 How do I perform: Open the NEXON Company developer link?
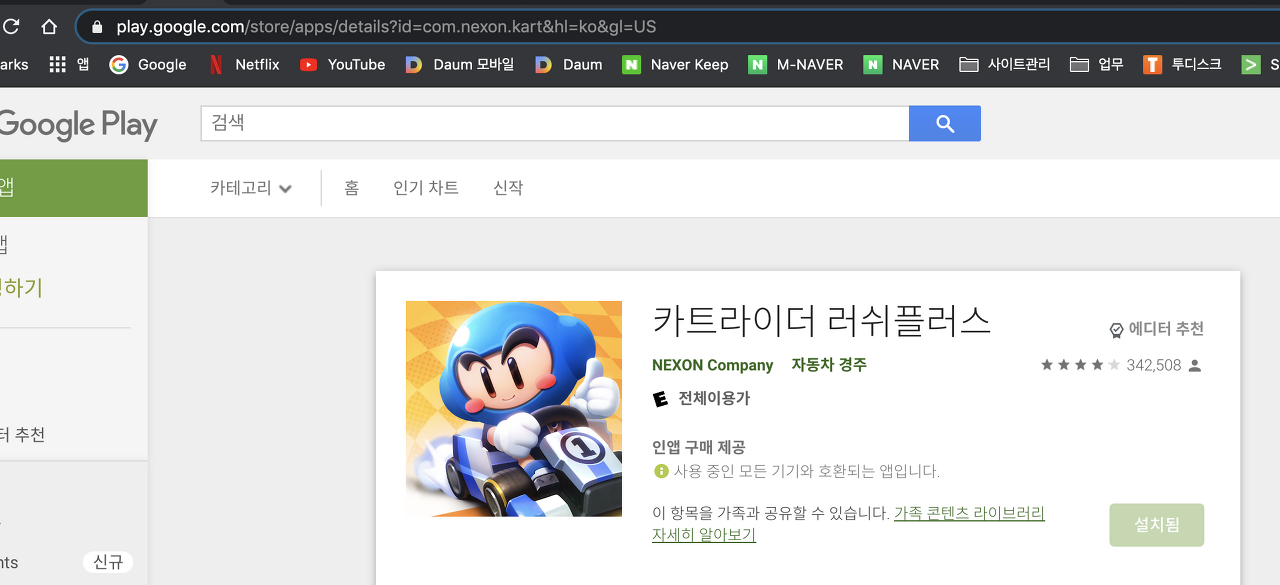click(x=713, y=365)
